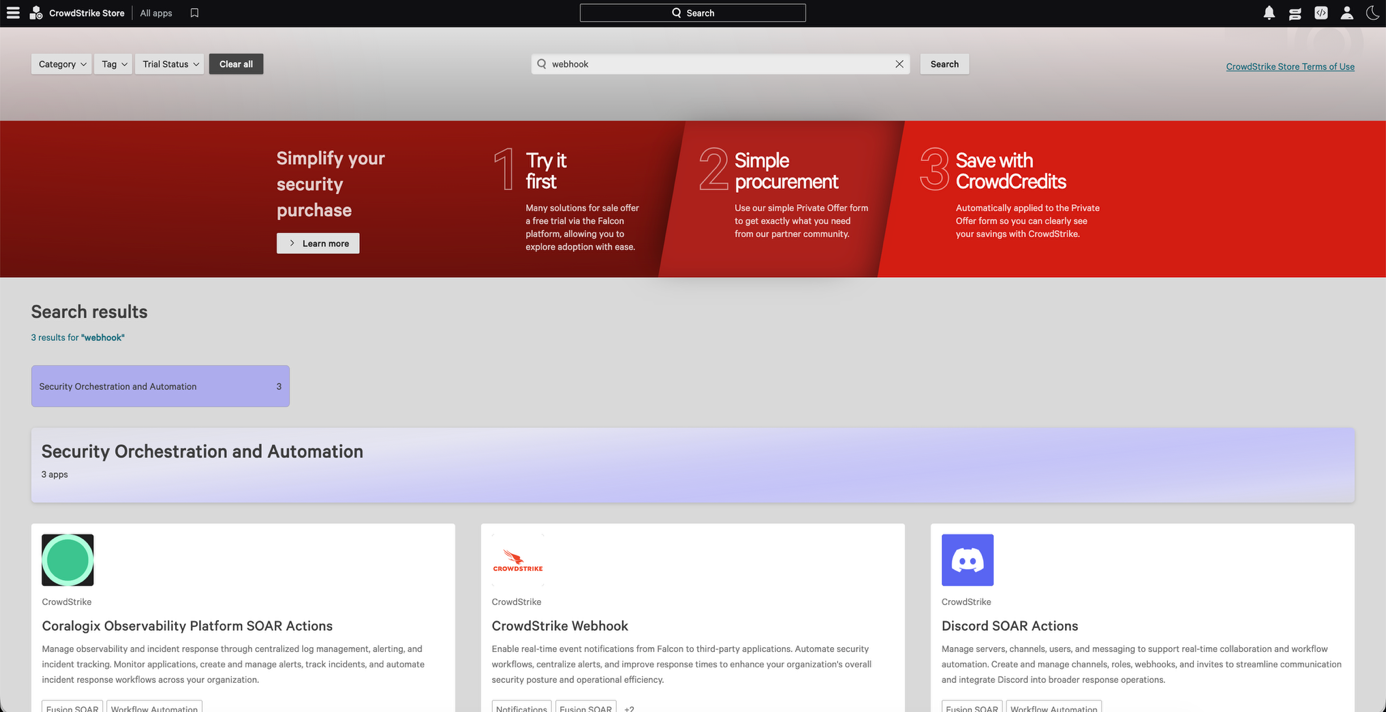The width and height of the screenshot is (1386, 712).
Task: Open the hamburger navigation menu
Action: pos(13,13)
